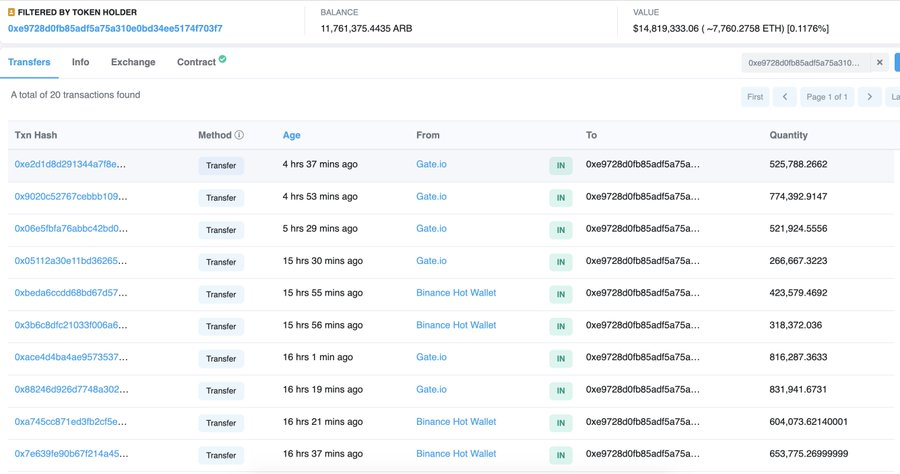Open transaction hash 0xe2d1d8d291344a7f8e
The height and width of the screenshot is (474, 900).
coord(70,164)
